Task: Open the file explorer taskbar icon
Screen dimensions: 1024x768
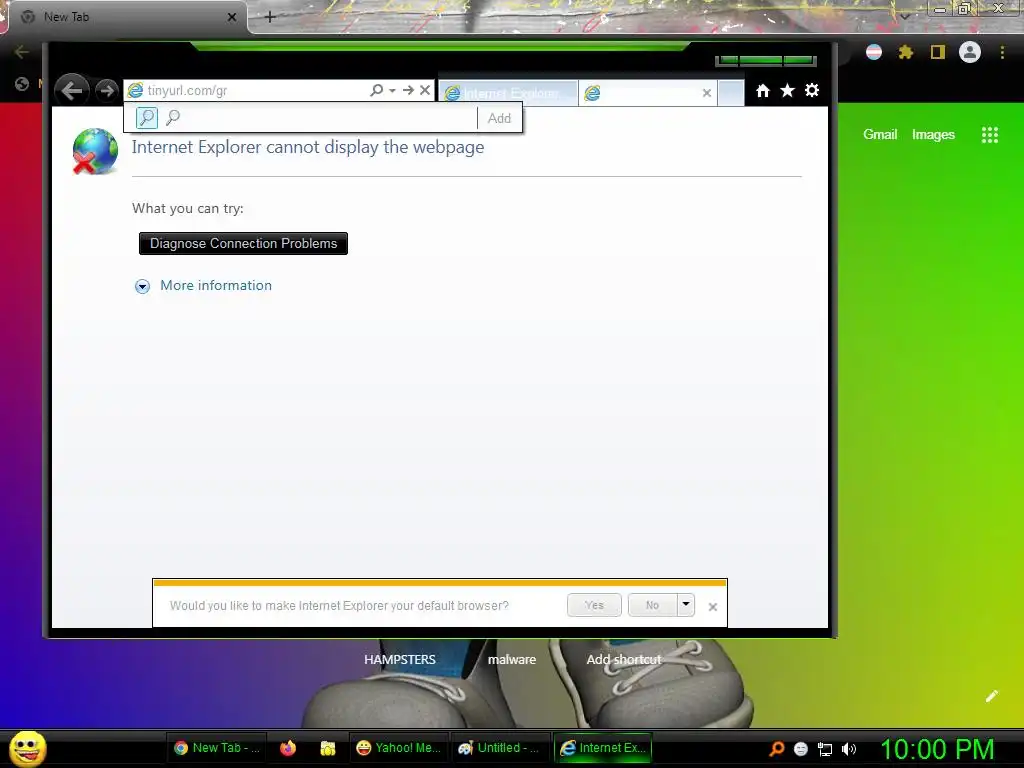Action: pos(328,748)
